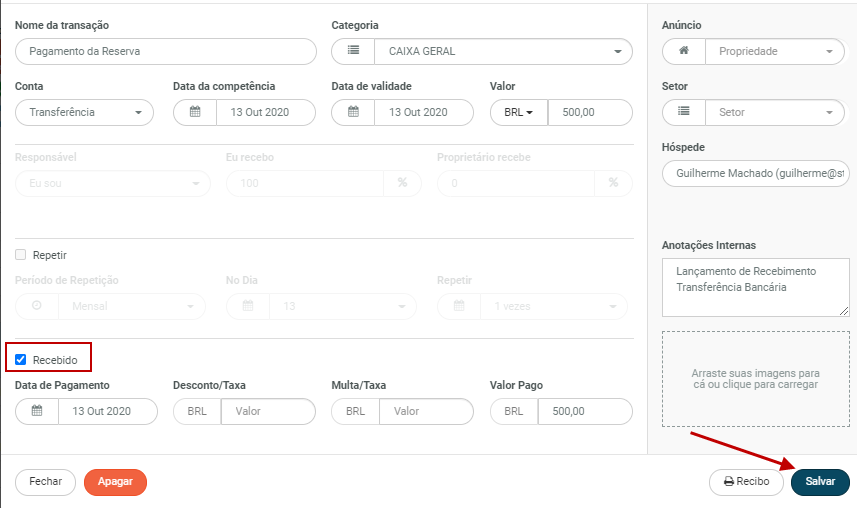857x508 pixels.
Task: Open the BRL currency selector for Valor
Action: pyautogui.click(x=519, y=112)
